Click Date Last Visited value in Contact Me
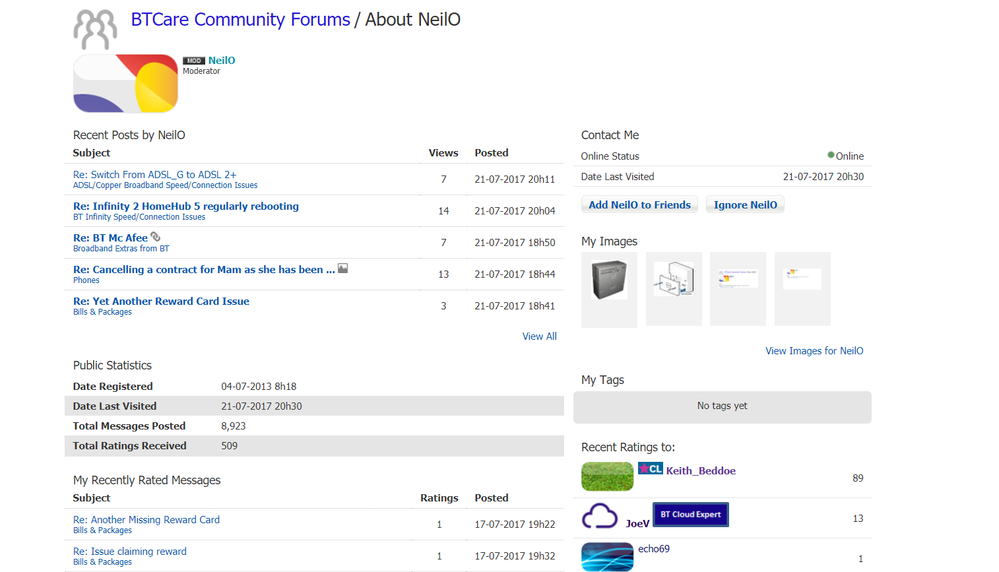Screen dimensions: 999x572 point(823,177)
